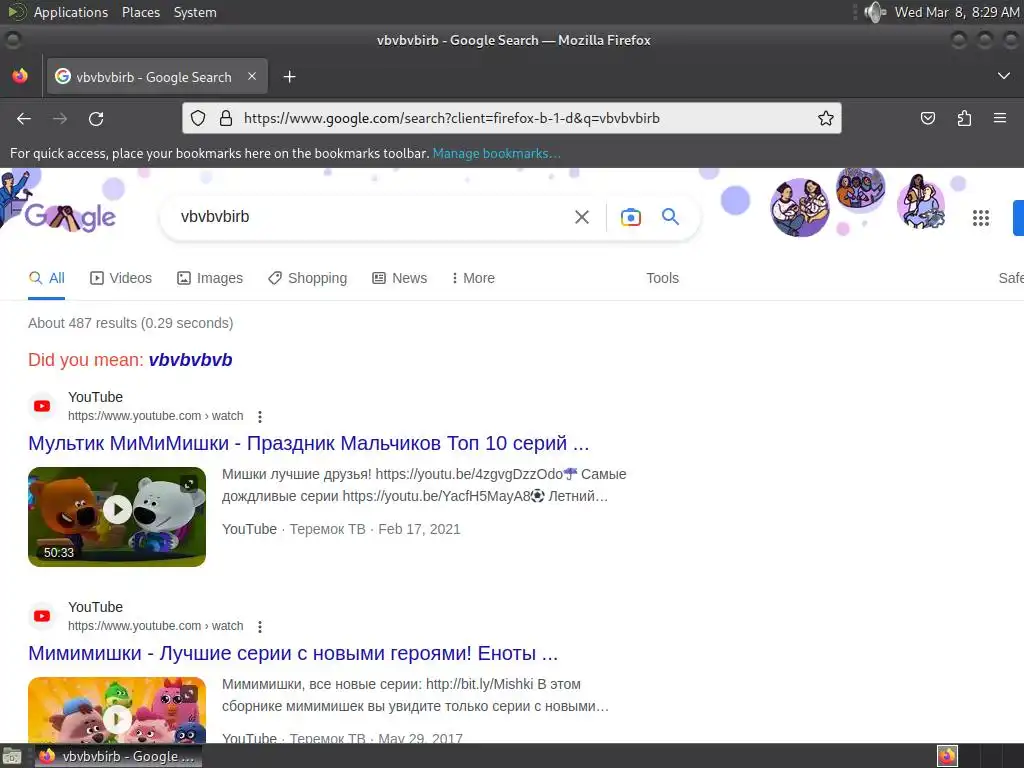Open the Pocket save icon
The height and width of the screenshot is (768, 1024).
(x=927, y=118)
